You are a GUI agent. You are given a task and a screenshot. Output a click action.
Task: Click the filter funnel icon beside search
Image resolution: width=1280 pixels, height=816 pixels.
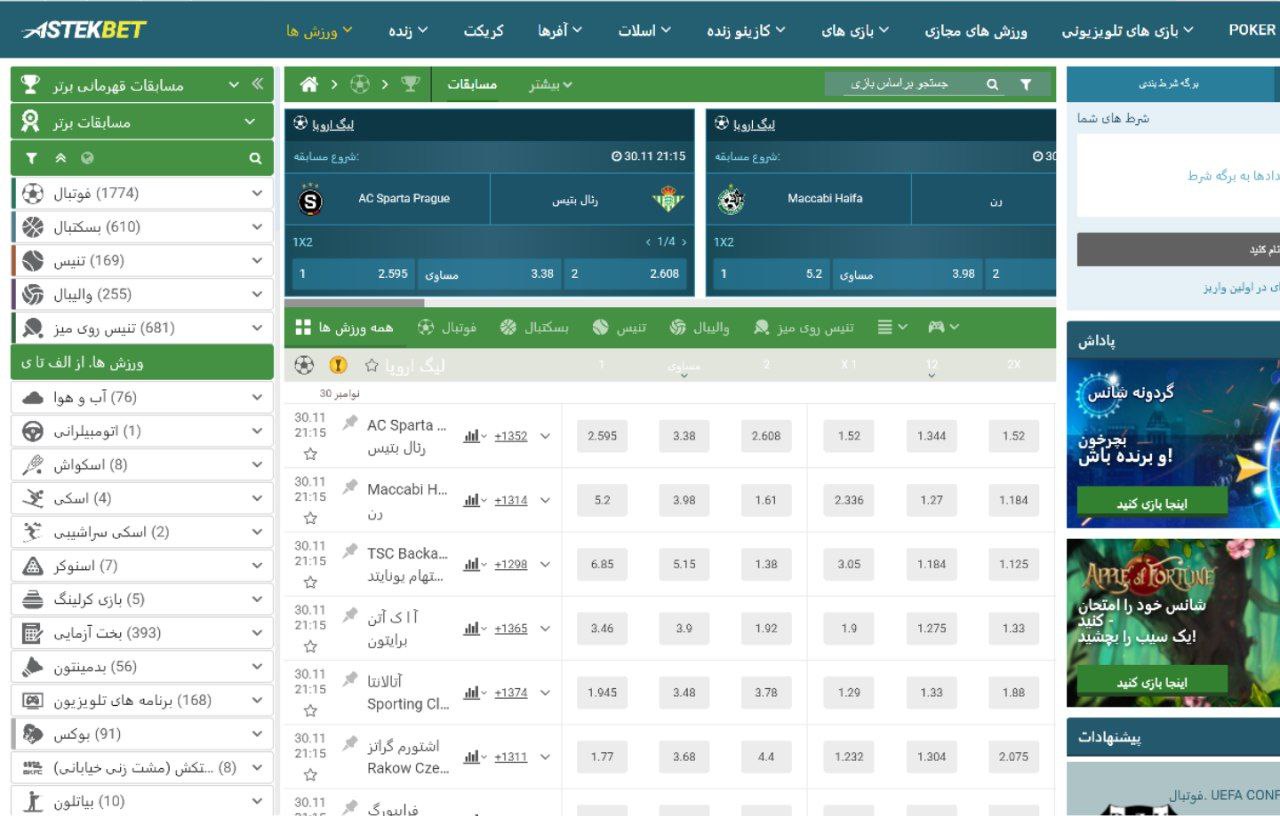(x=1025, y=85)
